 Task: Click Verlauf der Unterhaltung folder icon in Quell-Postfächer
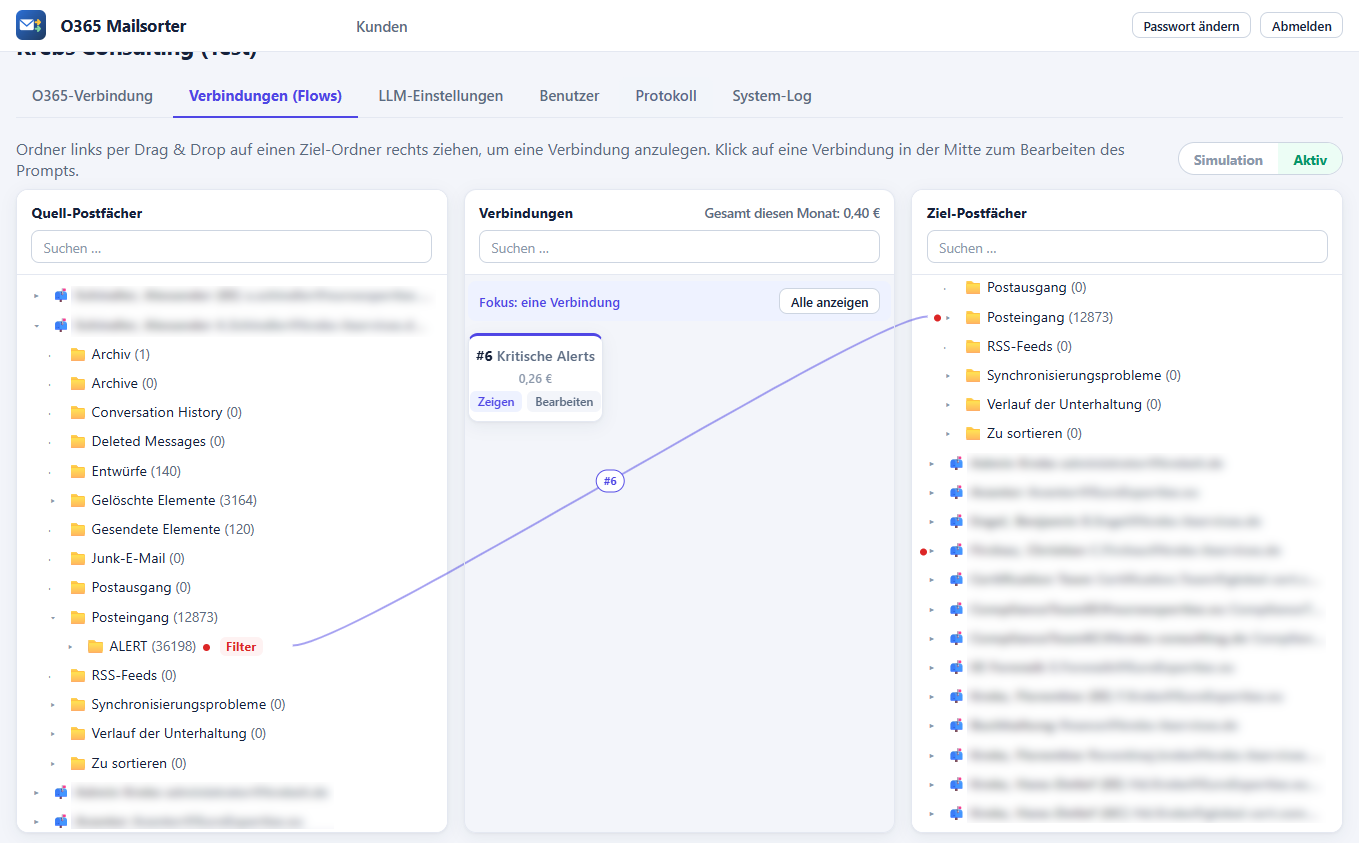(78, 733)
